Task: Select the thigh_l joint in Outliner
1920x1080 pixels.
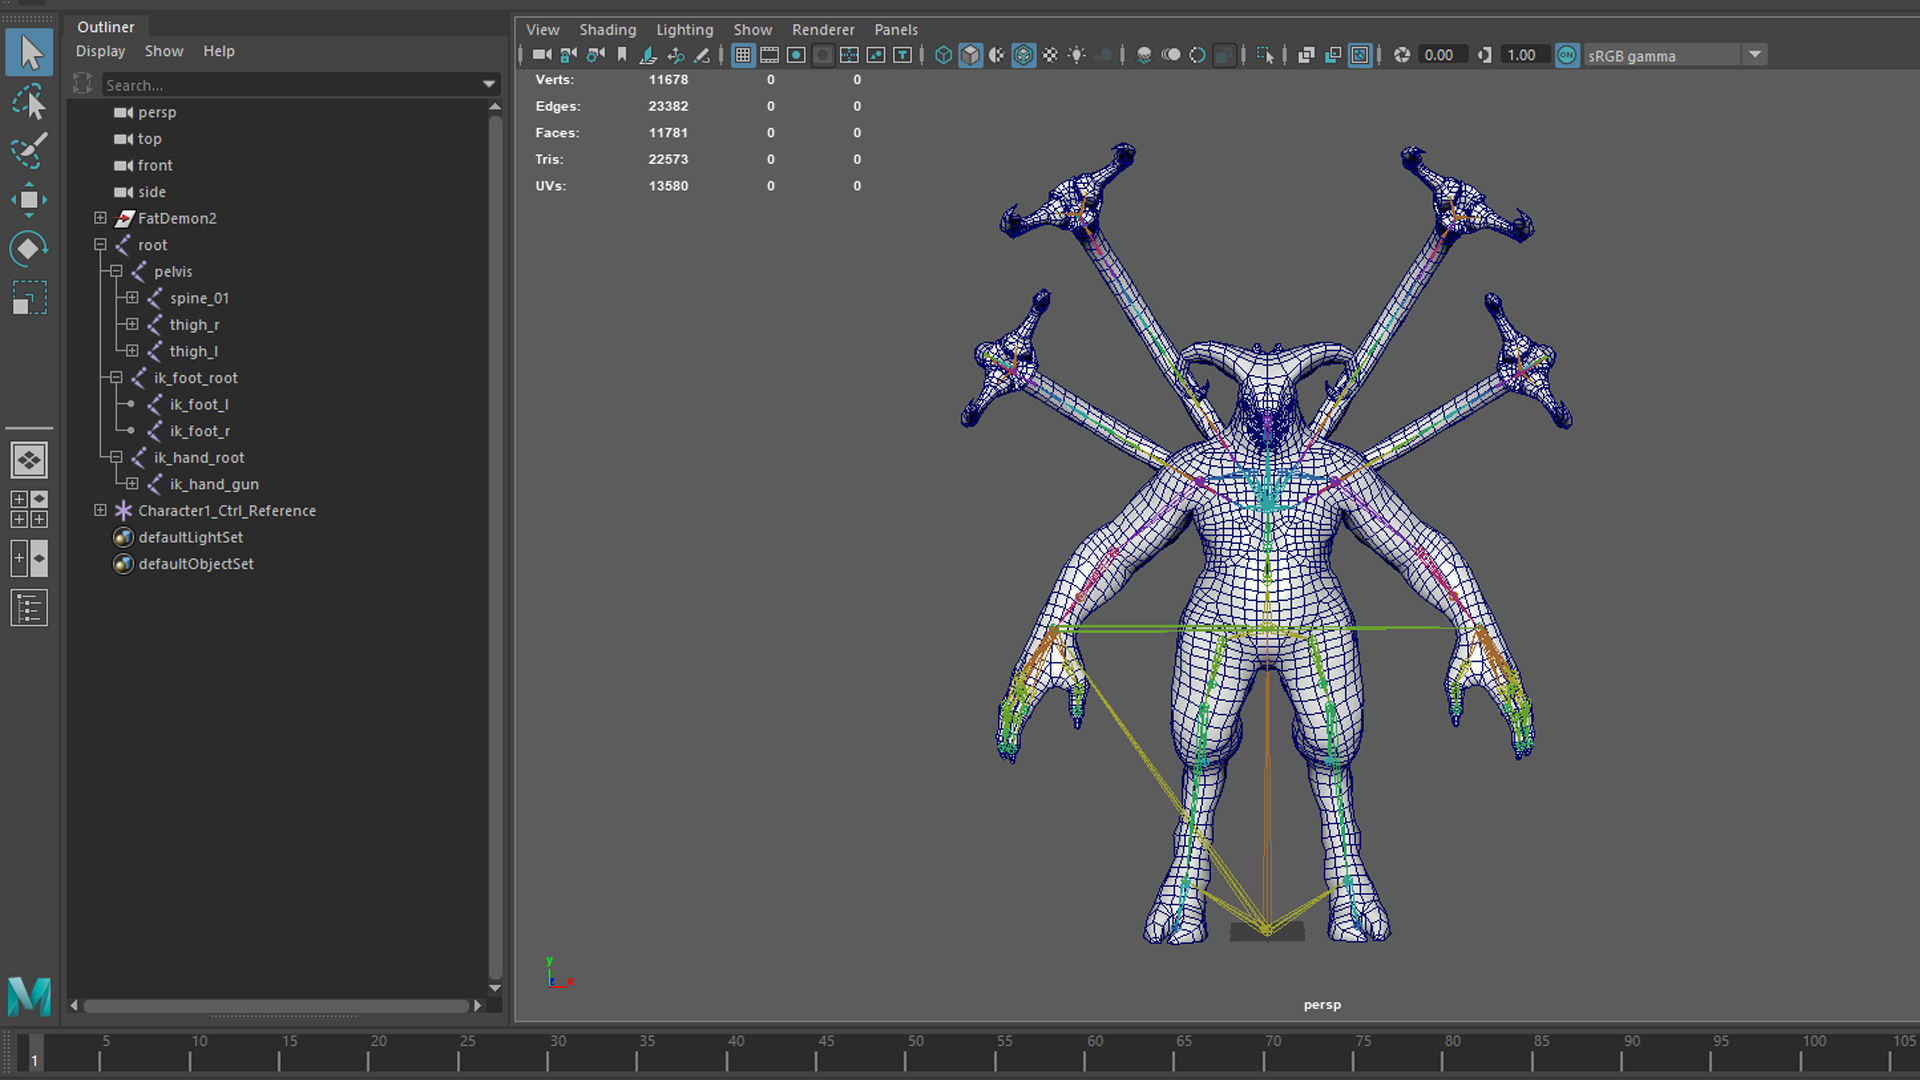Action: [193, 351]
